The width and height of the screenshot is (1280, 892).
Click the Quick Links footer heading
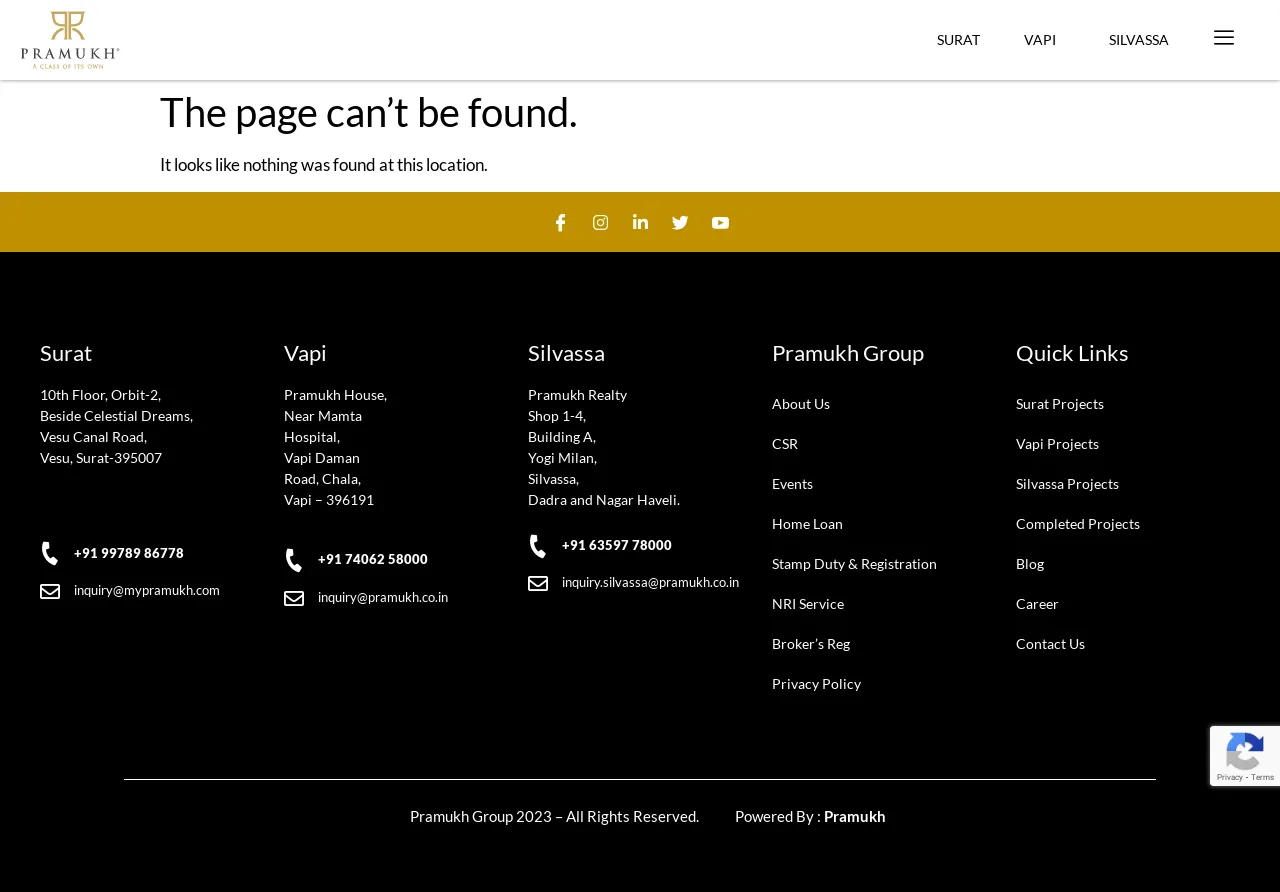click(1072, 353)
